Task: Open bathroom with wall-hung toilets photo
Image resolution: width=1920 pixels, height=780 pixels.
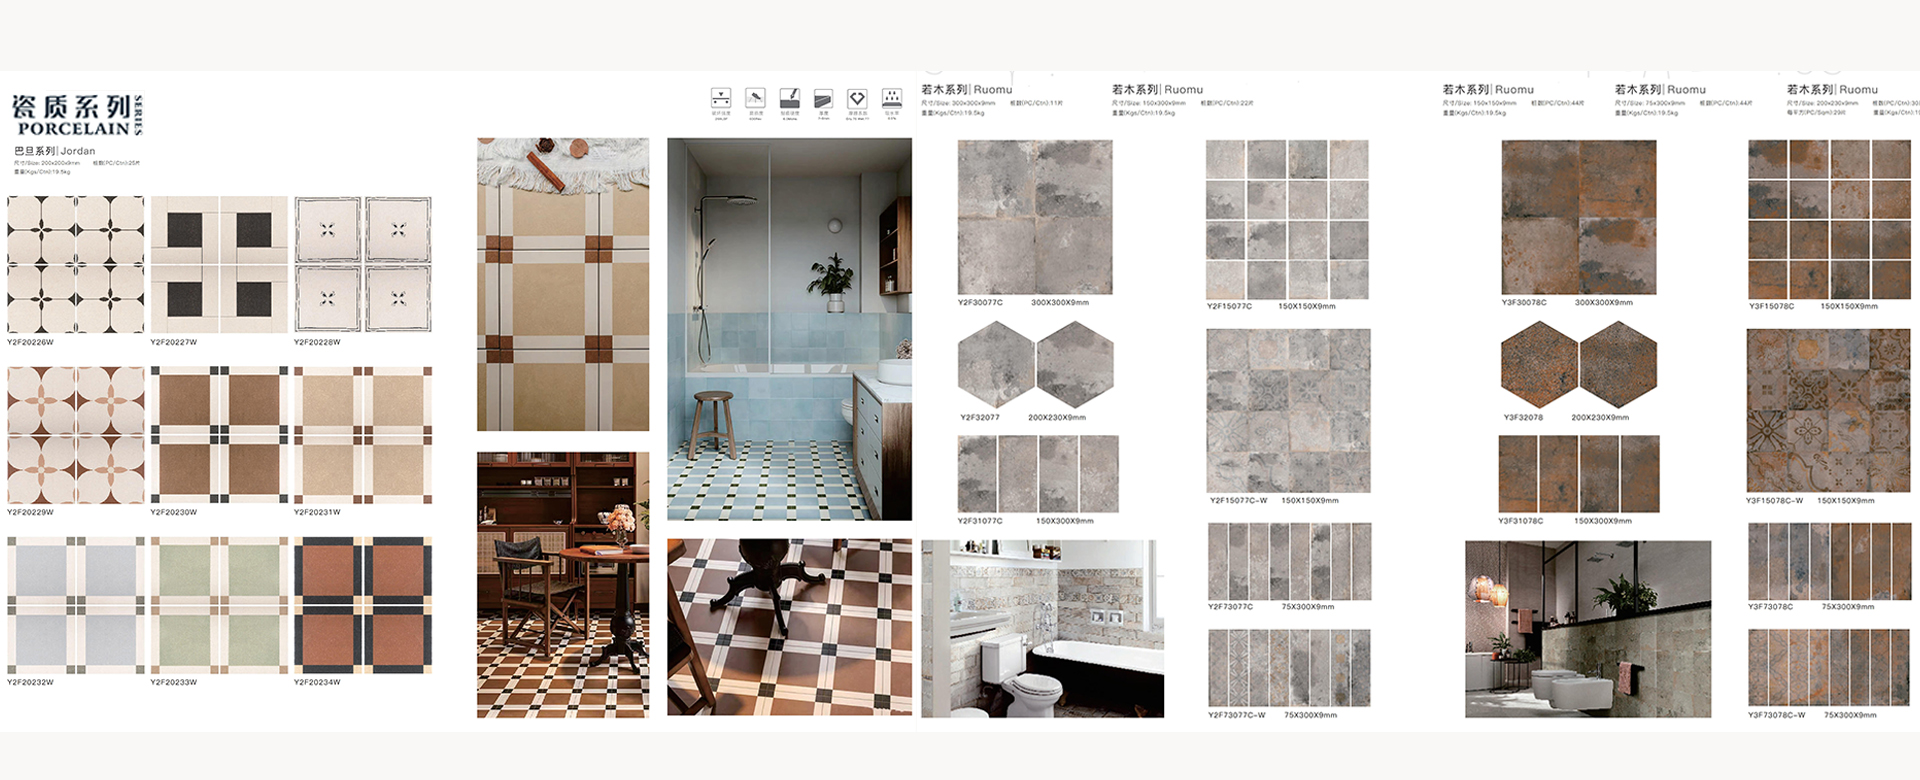Action: [1588, 629]
